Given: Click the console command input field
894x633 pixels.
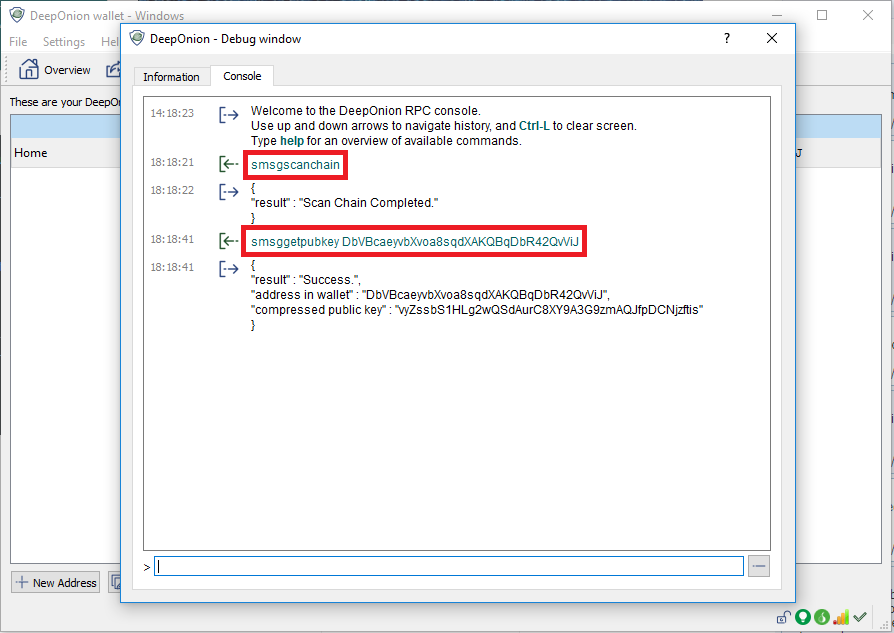Looking at the screenshot, I should (449, 566).
